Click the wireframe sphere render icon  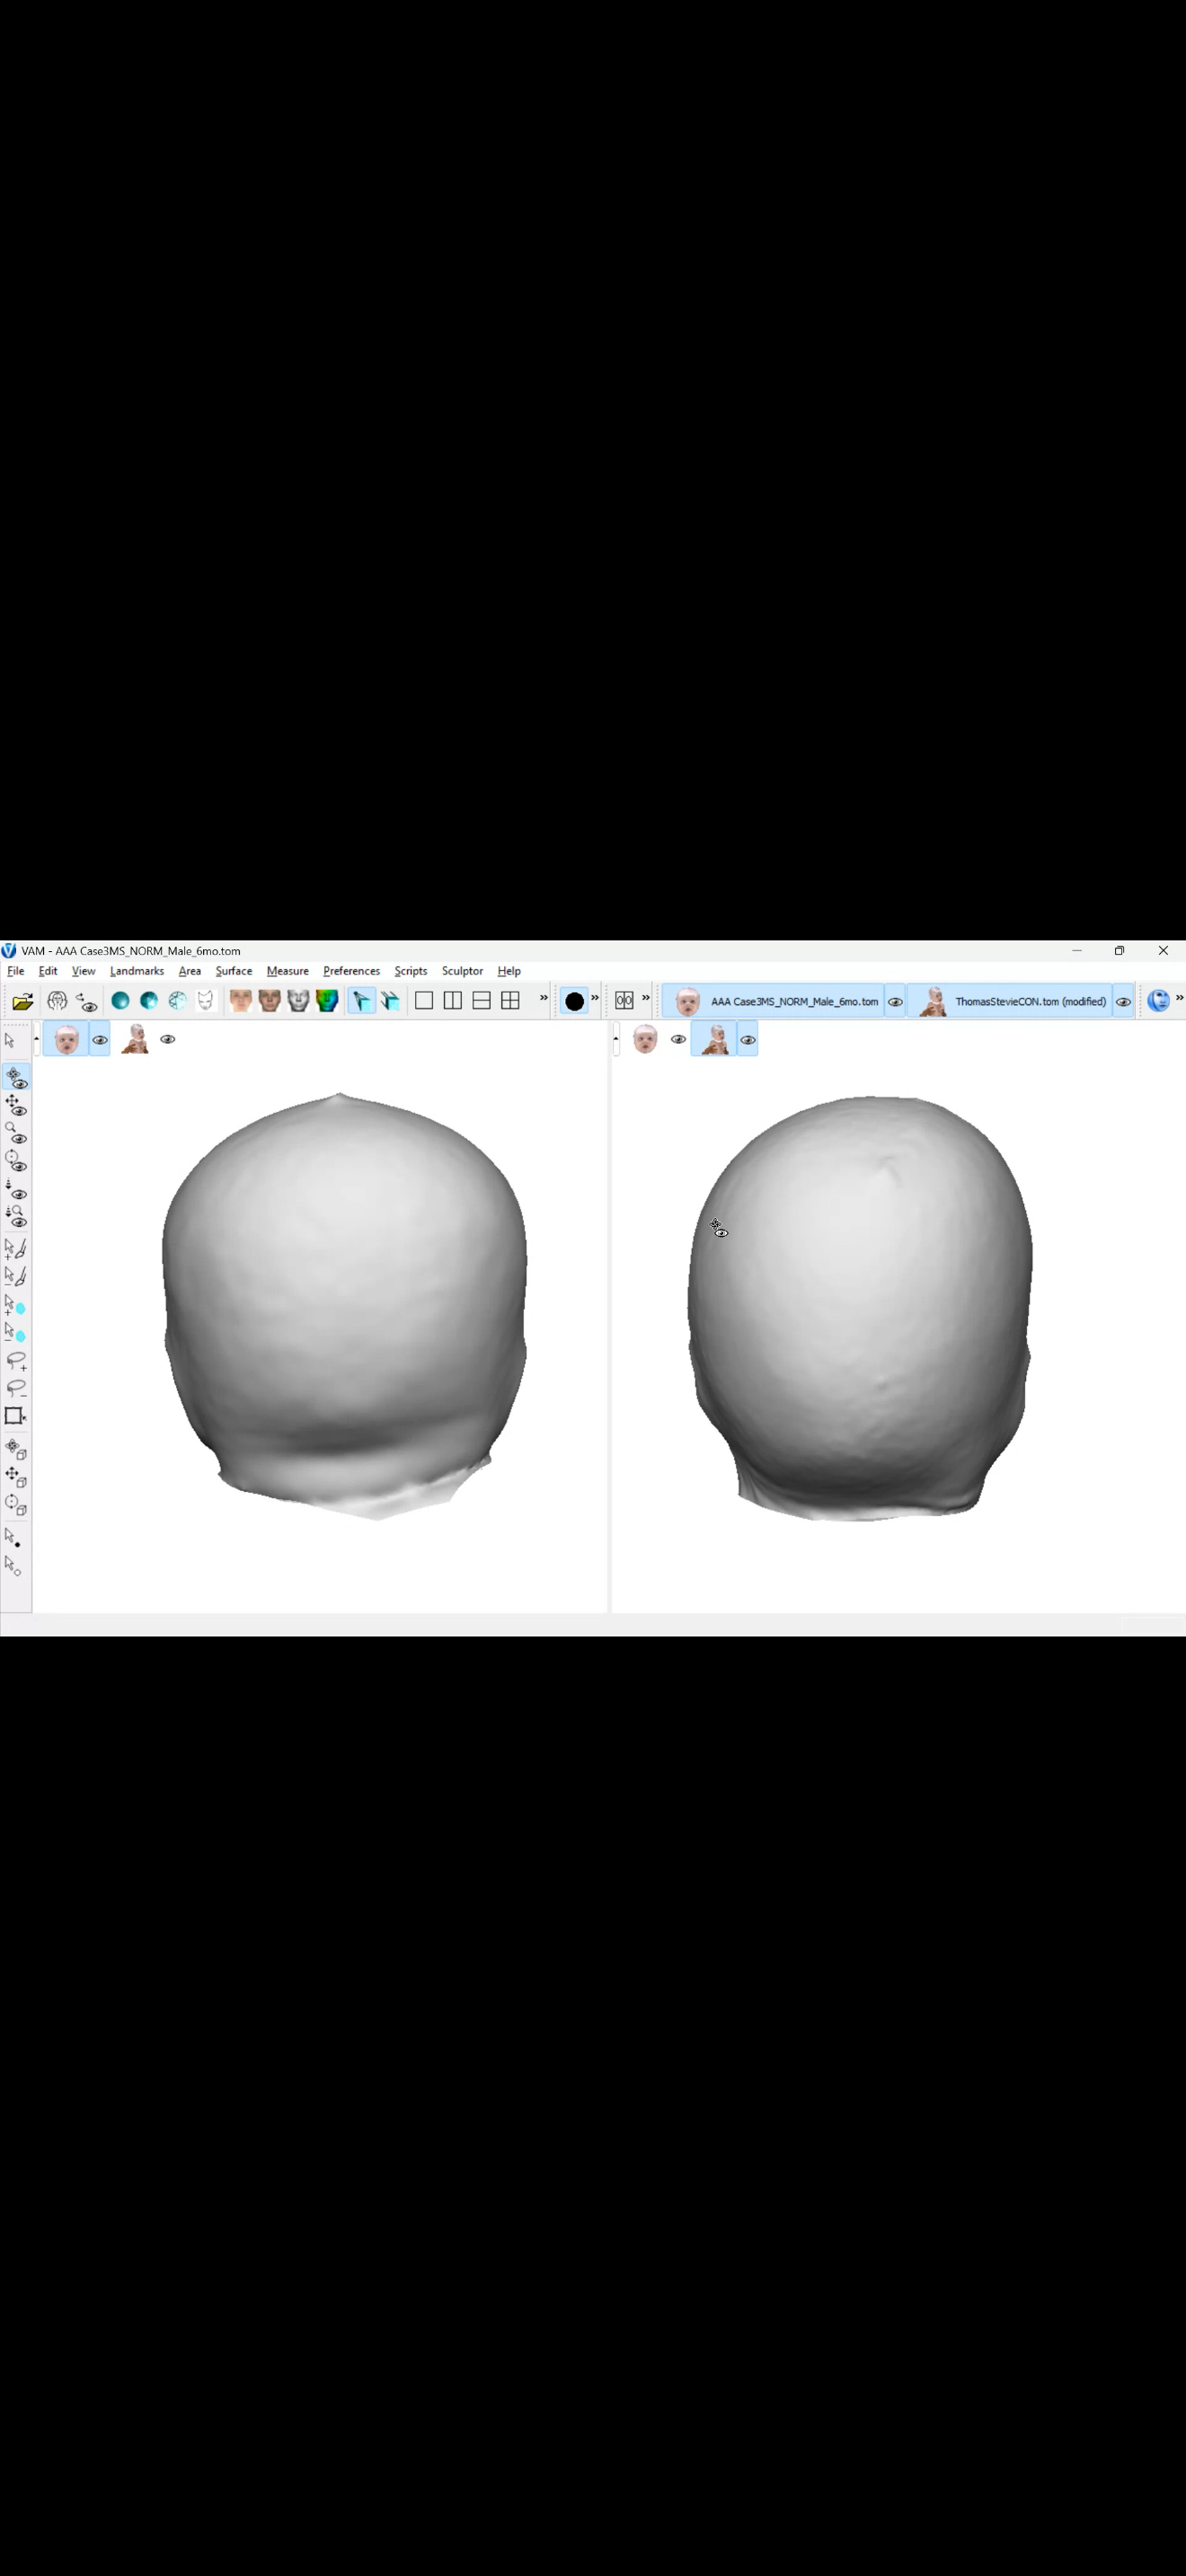point(177,1001)
